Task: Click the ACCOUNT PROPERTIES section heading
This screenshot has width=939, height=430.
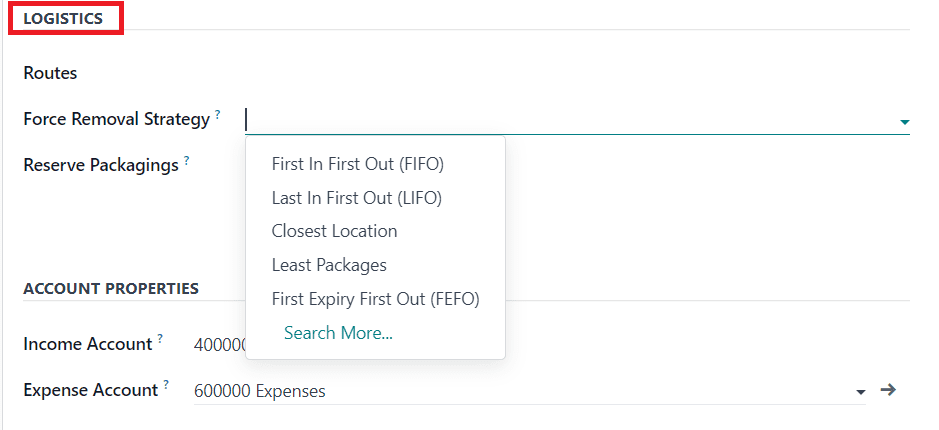Action: [x=111, y=288]
